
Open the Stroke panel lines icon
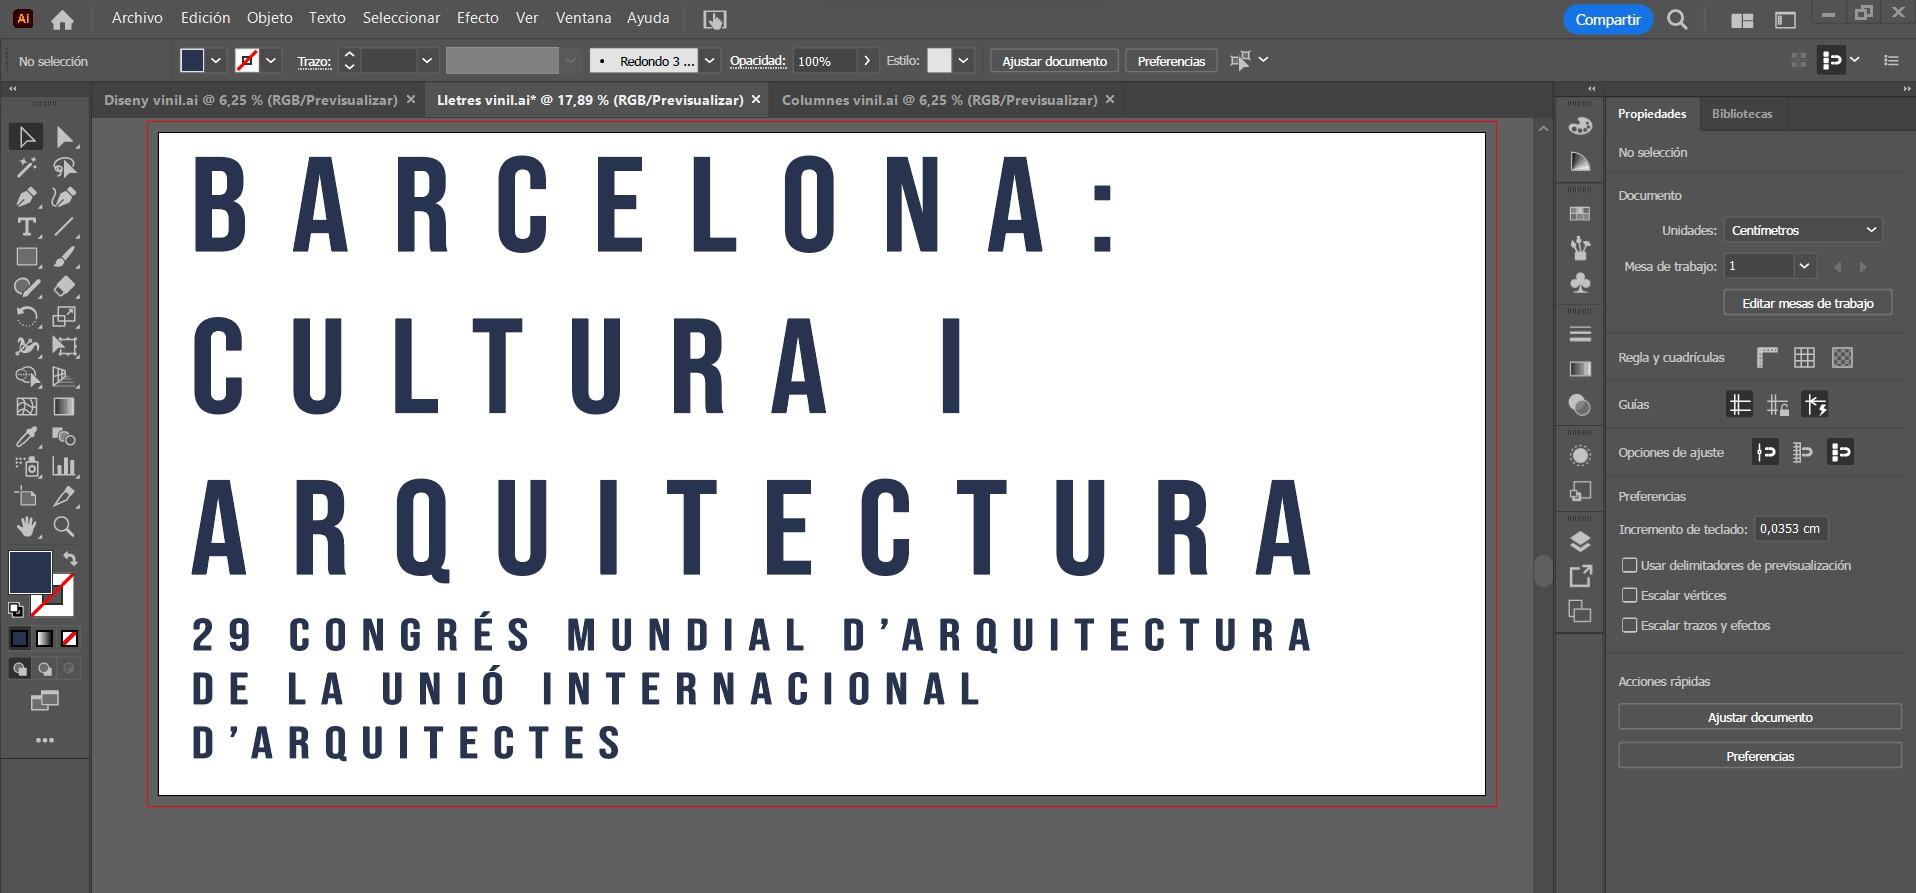(x=1580, y=334)
